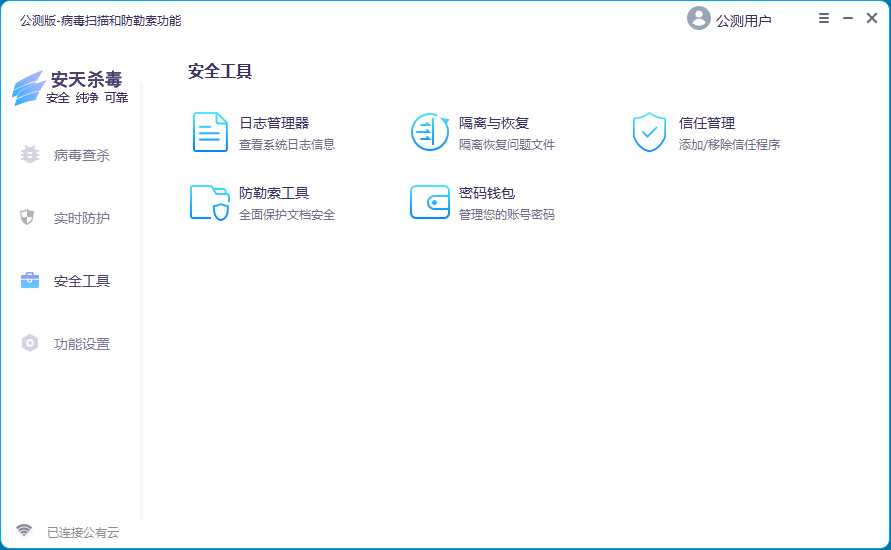
Task: Click the 已连接公有云 status text
Action: click(83, 532)
